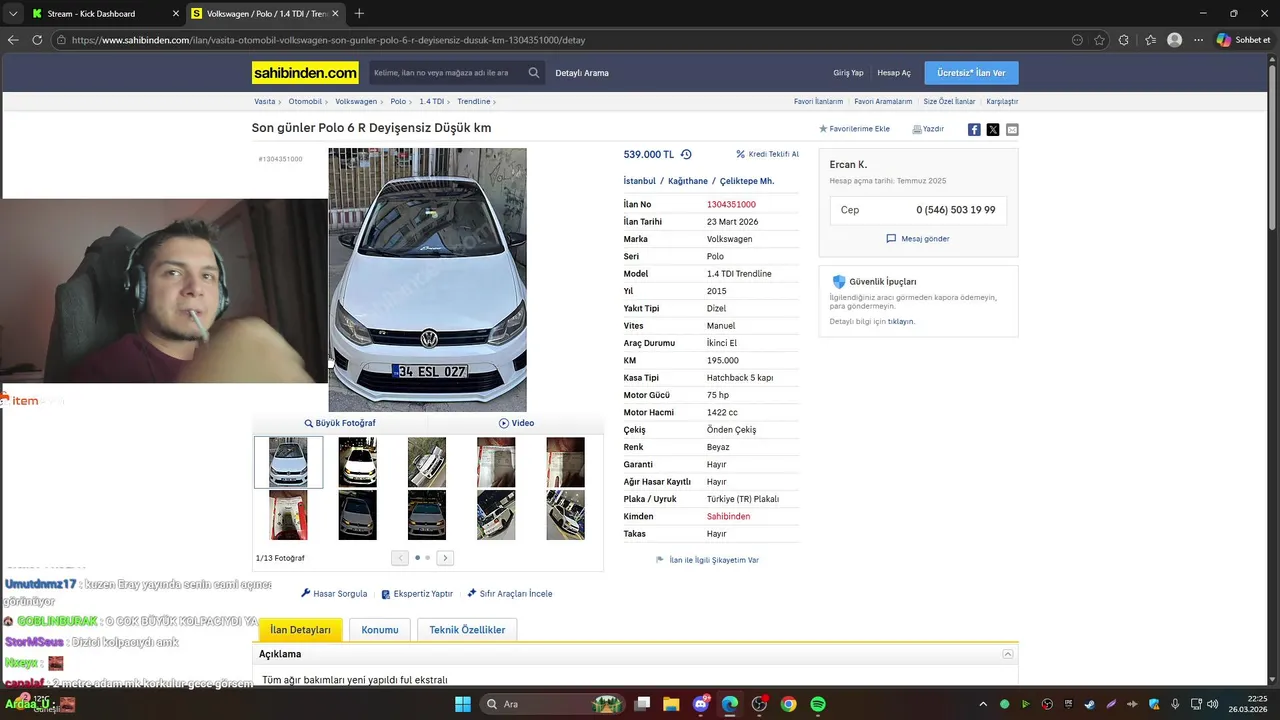1280x720 pixels.
Task: Click the sahibinden.com logo
Action: (x=305, y=73)
